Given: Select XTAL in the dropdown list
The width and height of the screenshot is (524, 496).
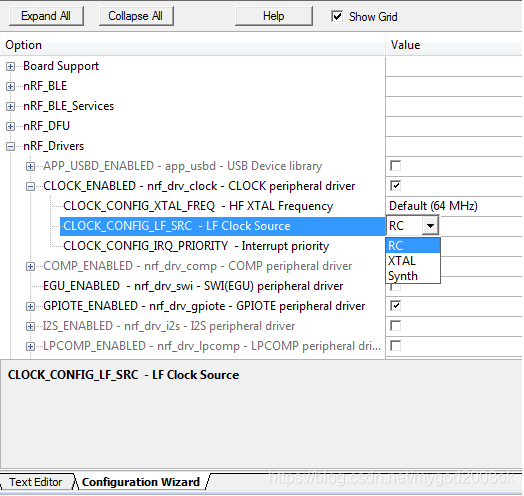Looking at the screenshot, I should pyautogui.click(x=413, y=261).
